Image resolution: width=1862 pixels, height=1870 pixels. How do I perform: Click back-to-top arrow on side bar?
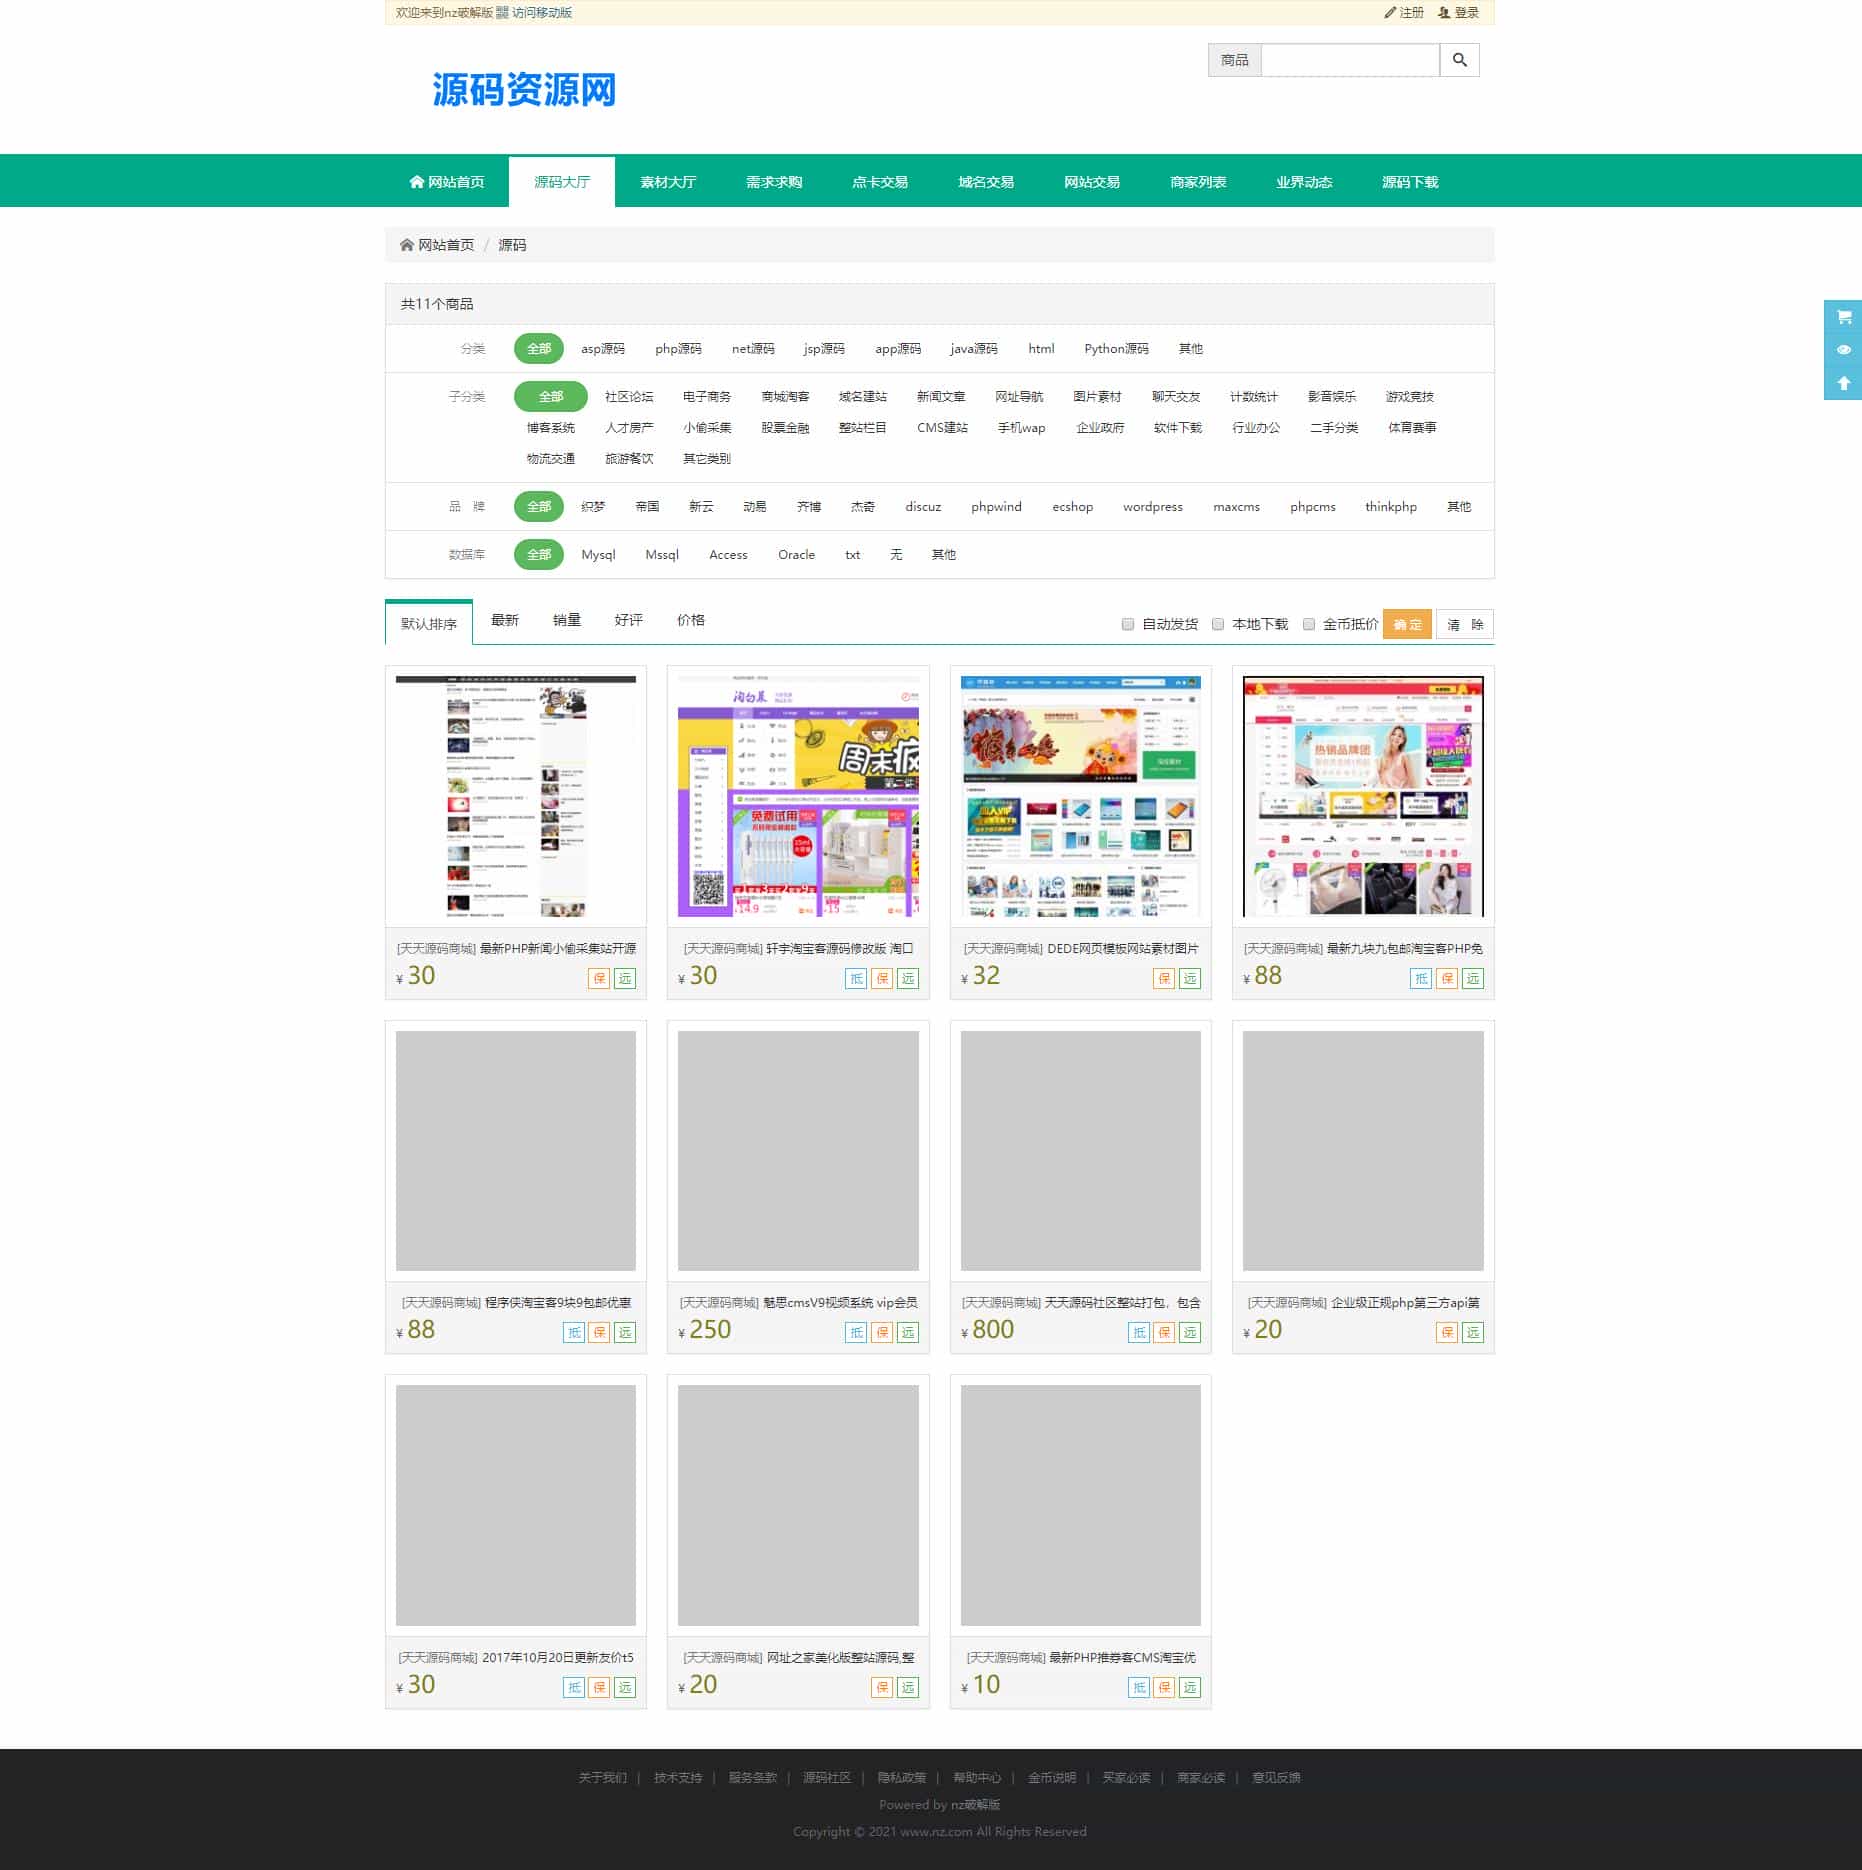(1843, 383)
